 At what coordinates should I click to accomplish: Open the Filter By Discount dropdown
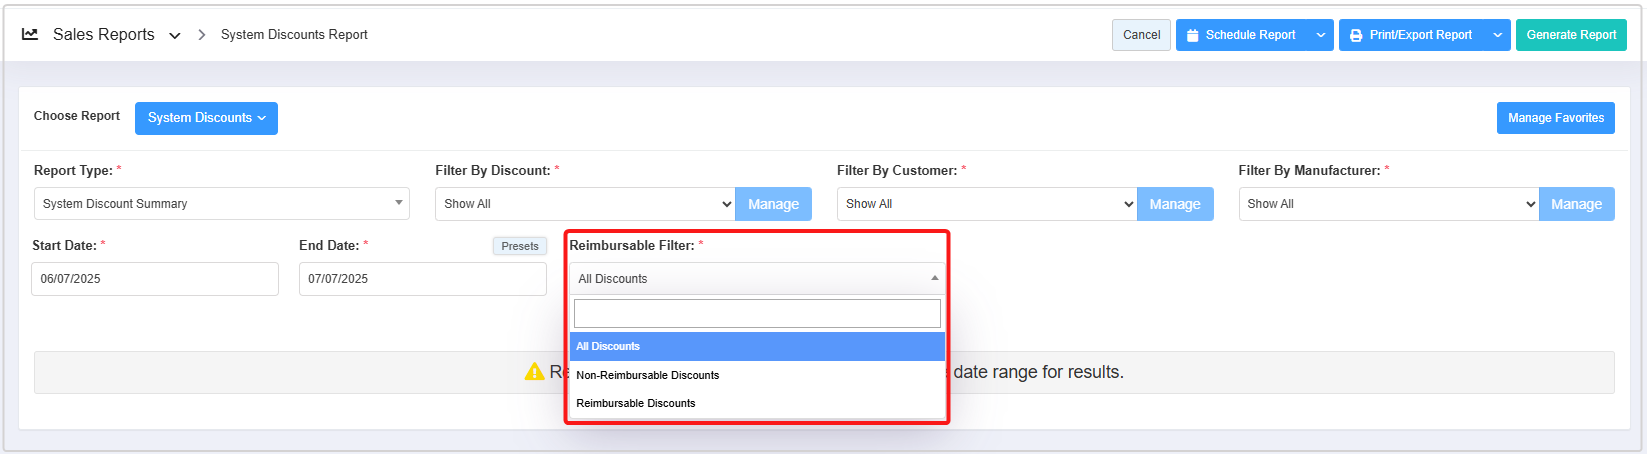point(585,204)
